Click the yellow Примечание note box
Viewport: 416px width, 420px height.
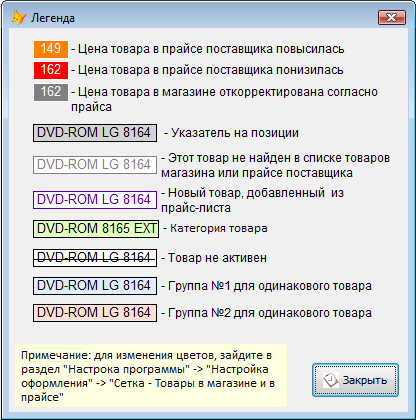point(151,376)
